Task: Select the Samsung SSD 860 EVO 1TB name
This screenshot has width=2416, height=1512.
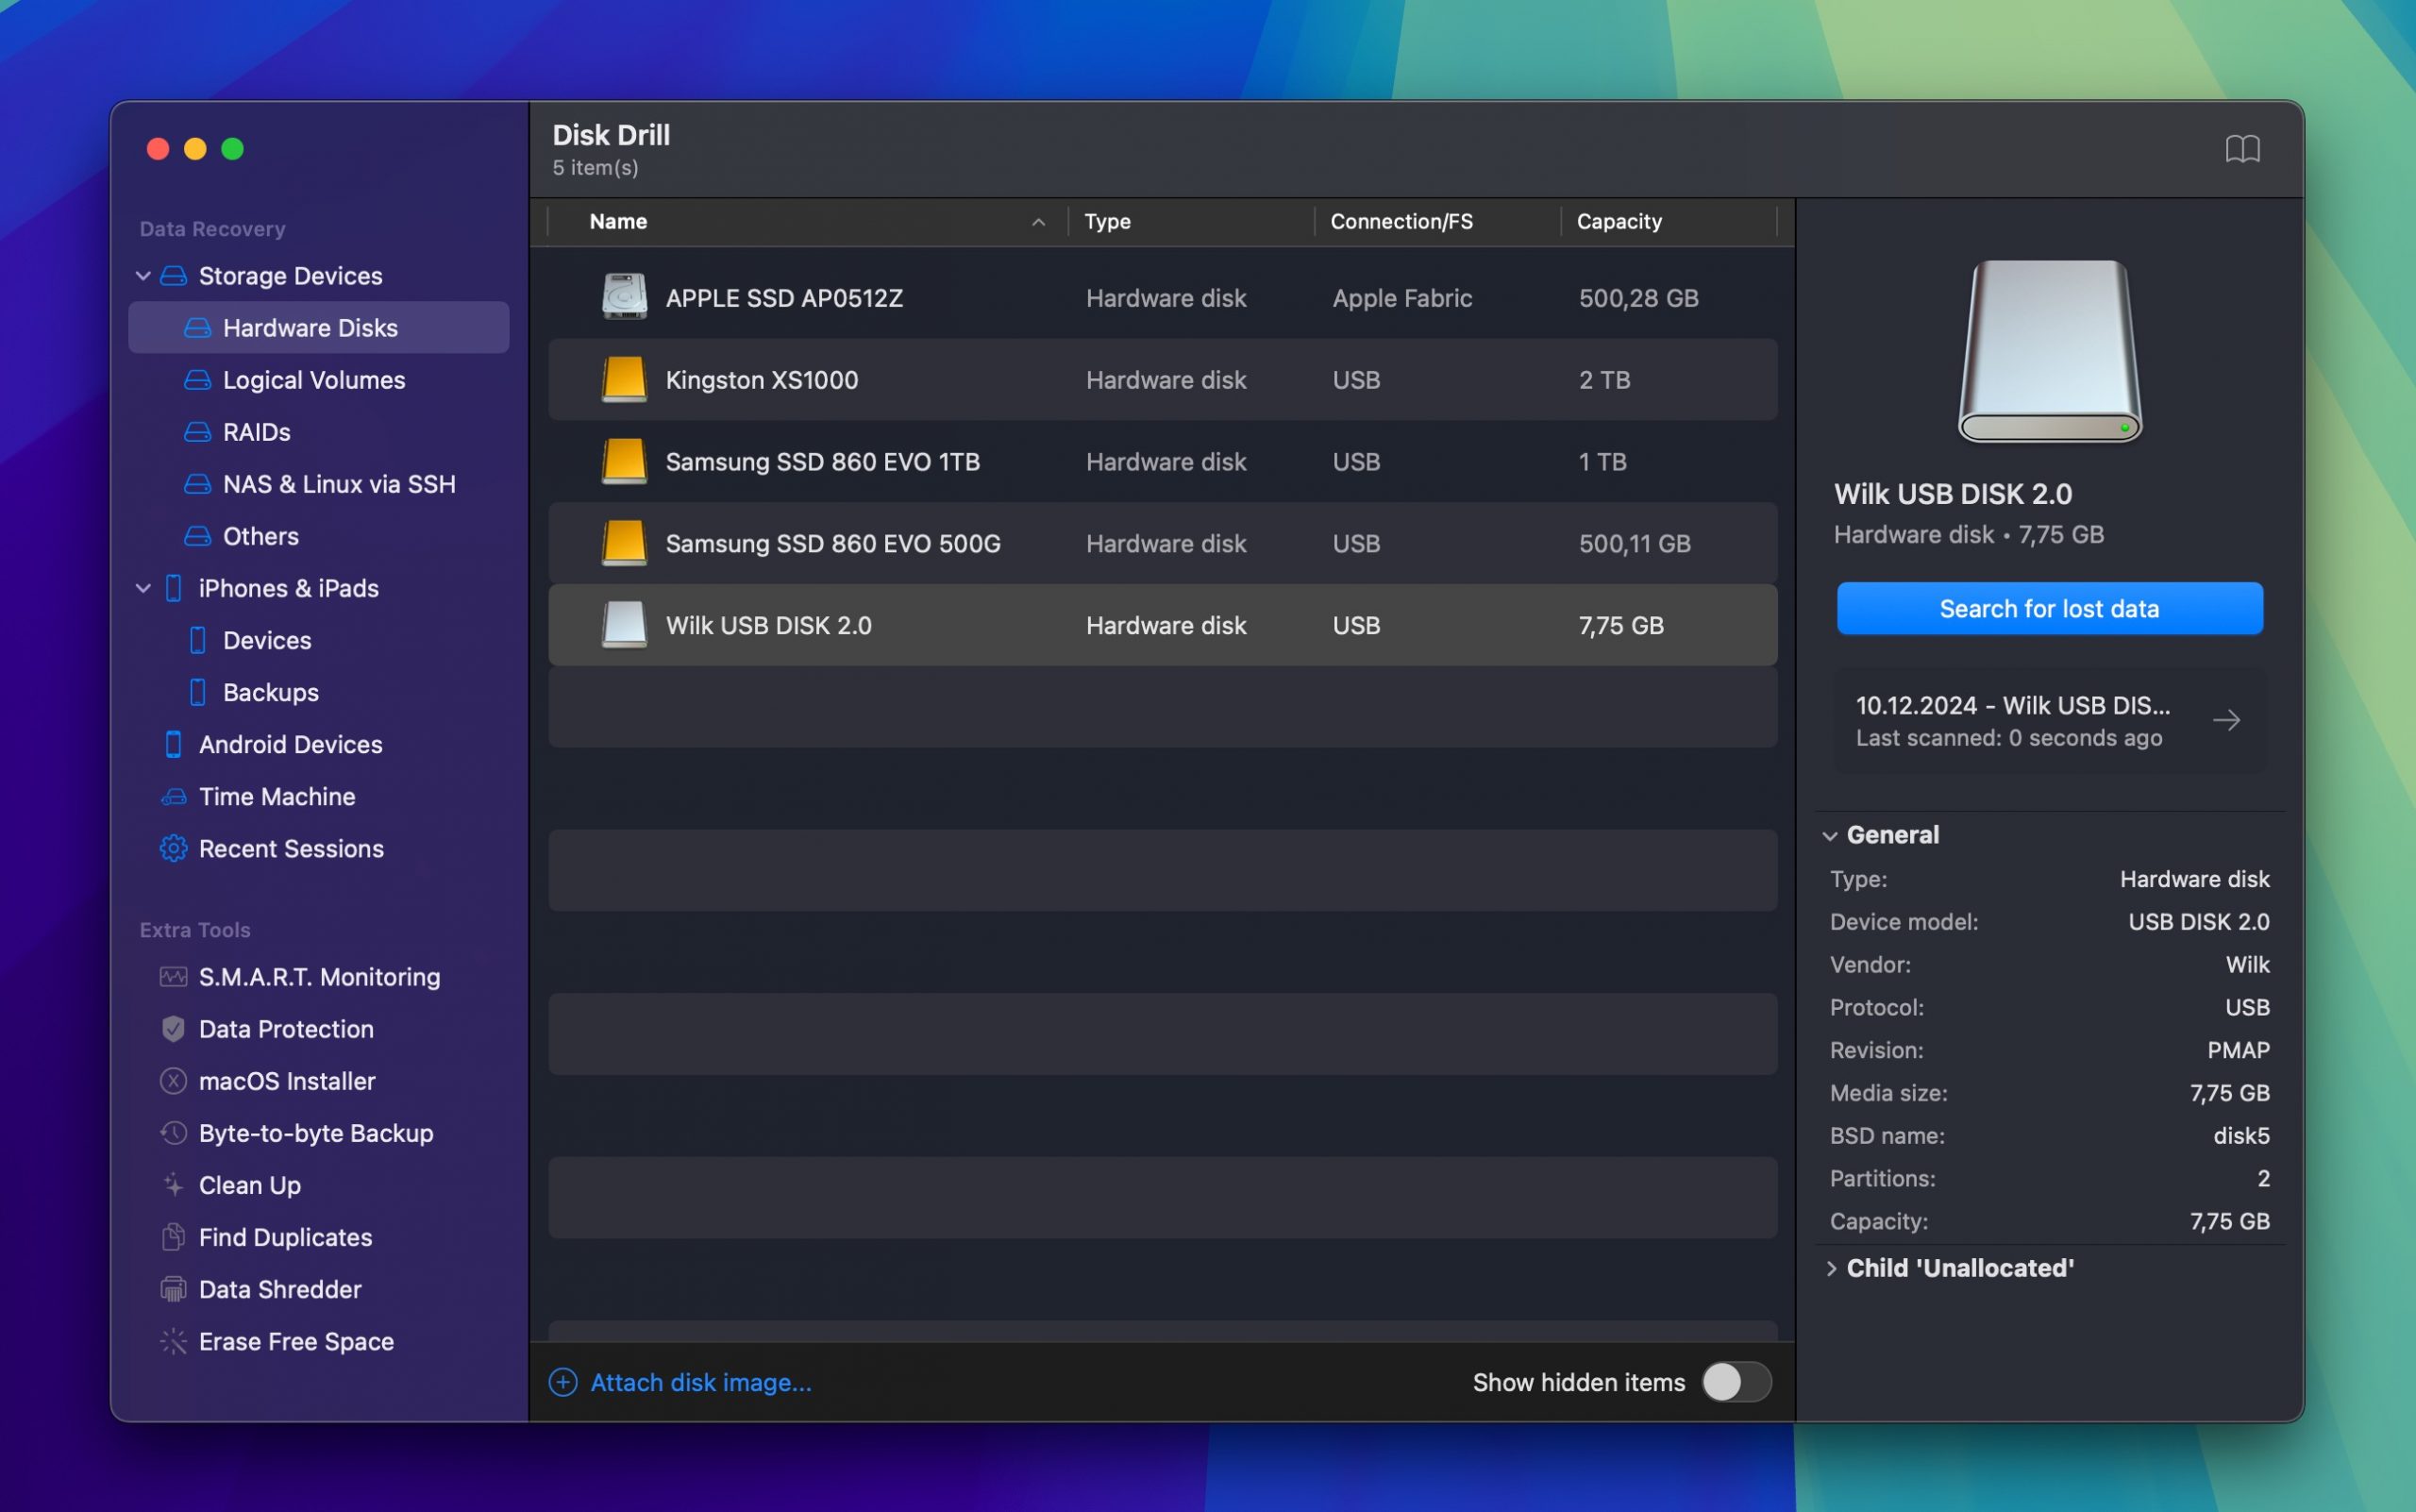Action: (822, 462)
